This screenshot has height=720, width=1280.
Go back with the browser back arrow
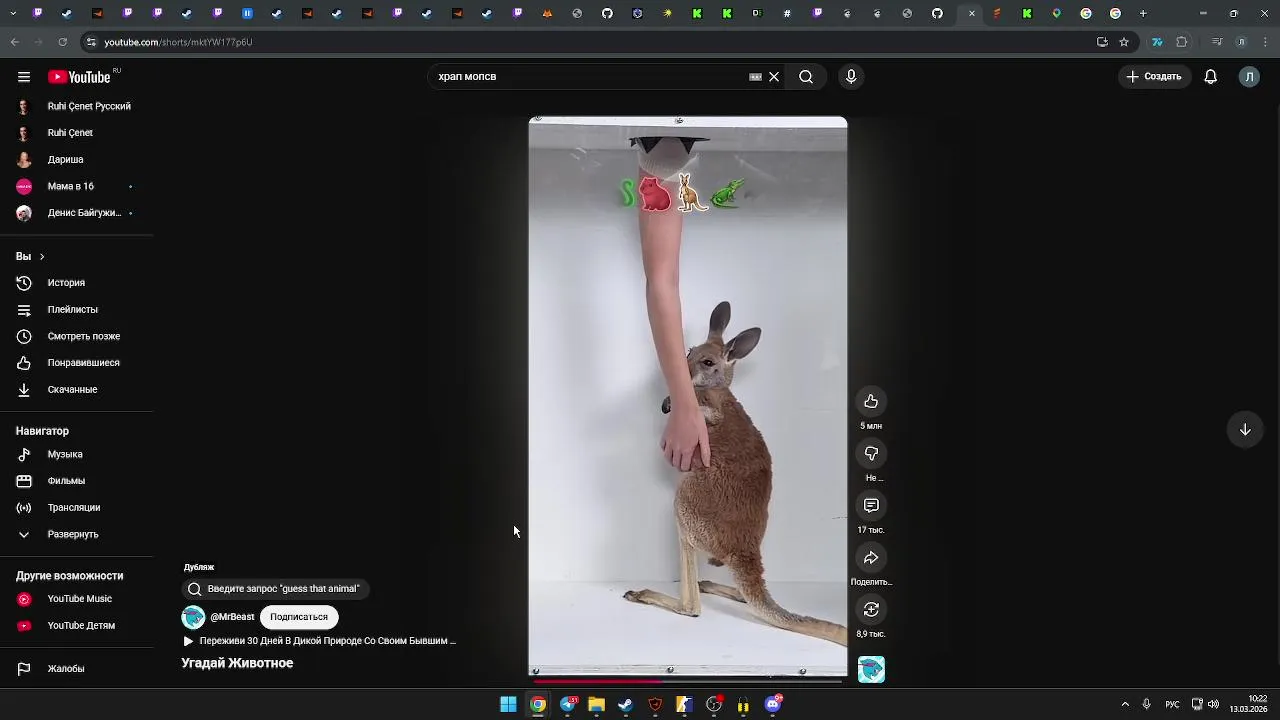click(x=14, y=42)
